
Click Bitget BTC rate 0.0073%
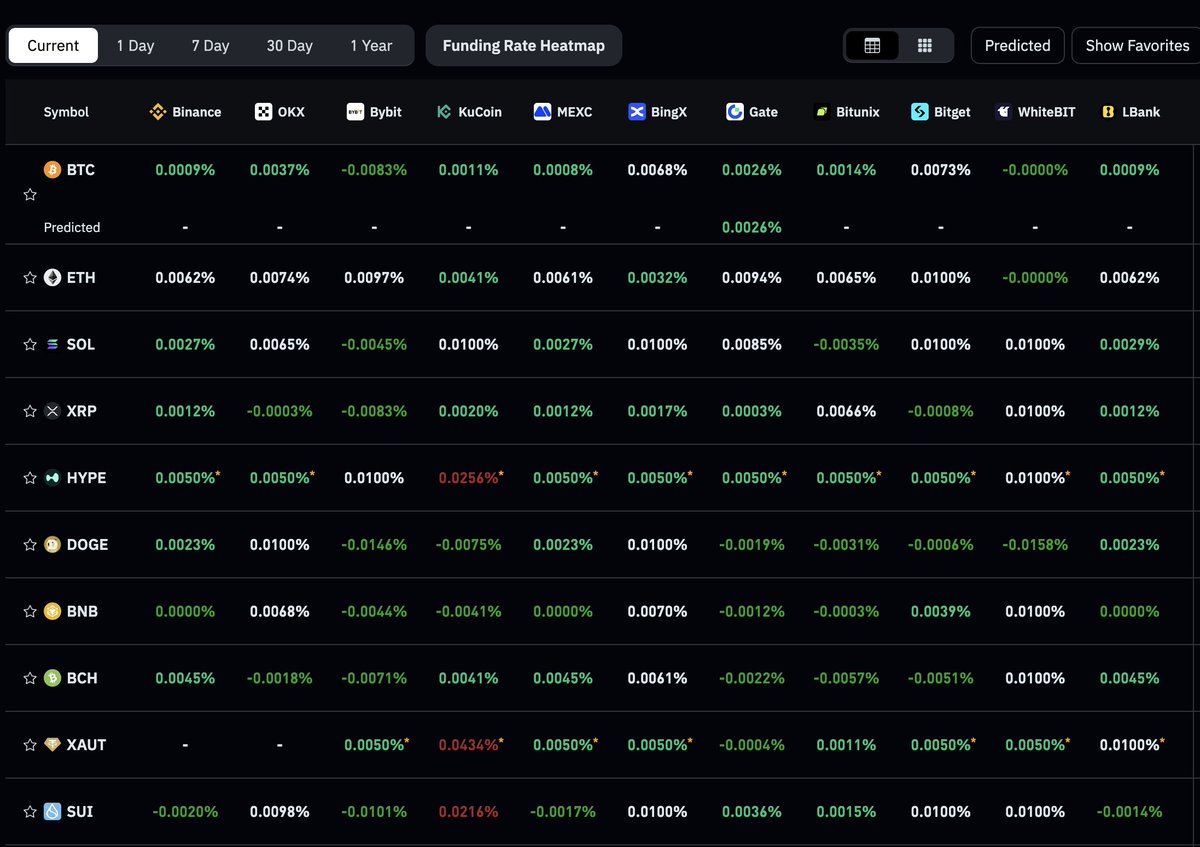coord(940,170)
